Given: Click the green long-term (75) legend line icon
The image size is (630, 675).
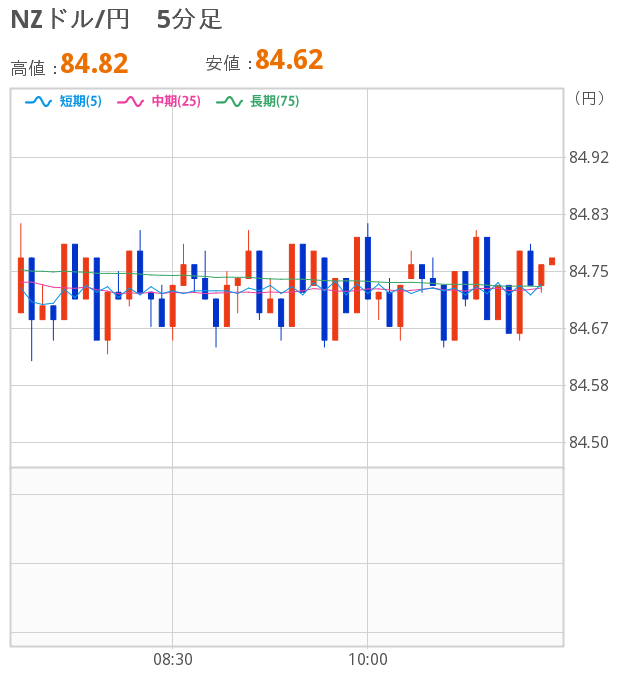Looking at the screenshot, I should pyautogui.click(x=229, y=101).
